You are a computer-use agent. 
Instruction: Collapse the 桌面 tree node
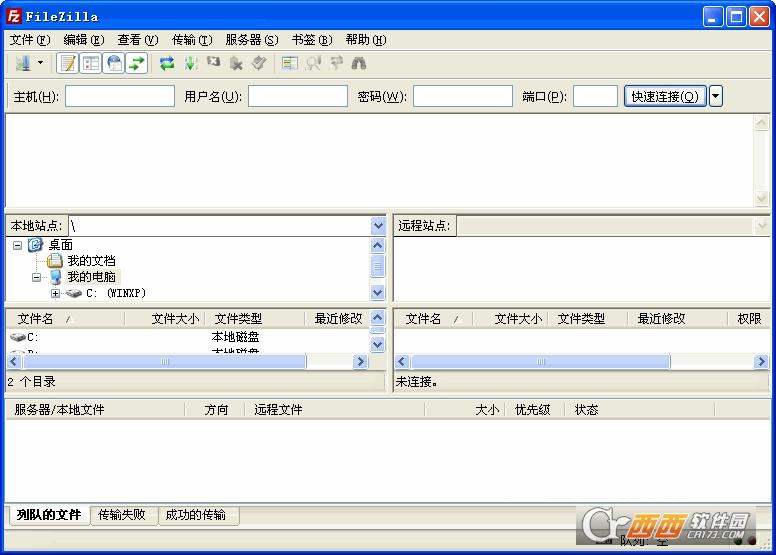(17, 245)
